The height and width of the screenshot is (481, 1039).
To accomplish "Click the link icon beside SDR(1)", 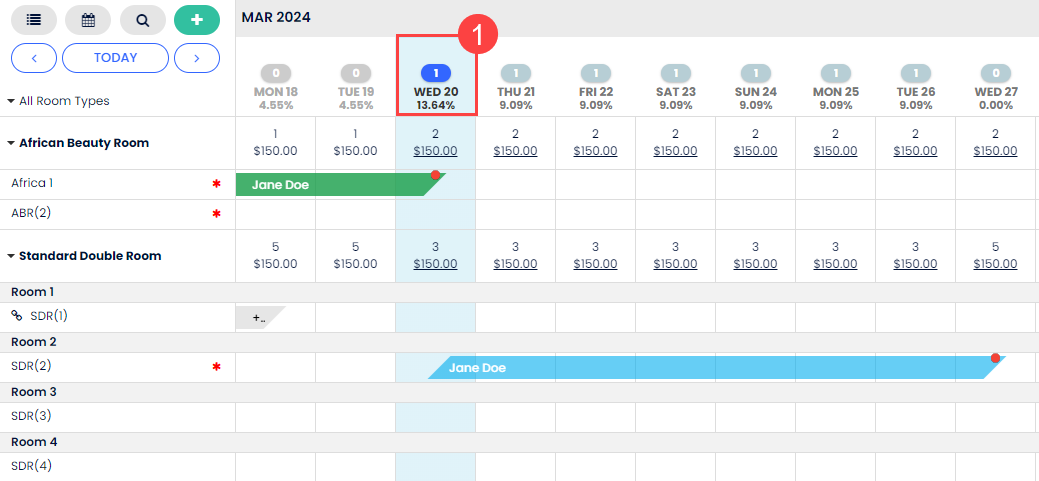I will tap(16, 316).
